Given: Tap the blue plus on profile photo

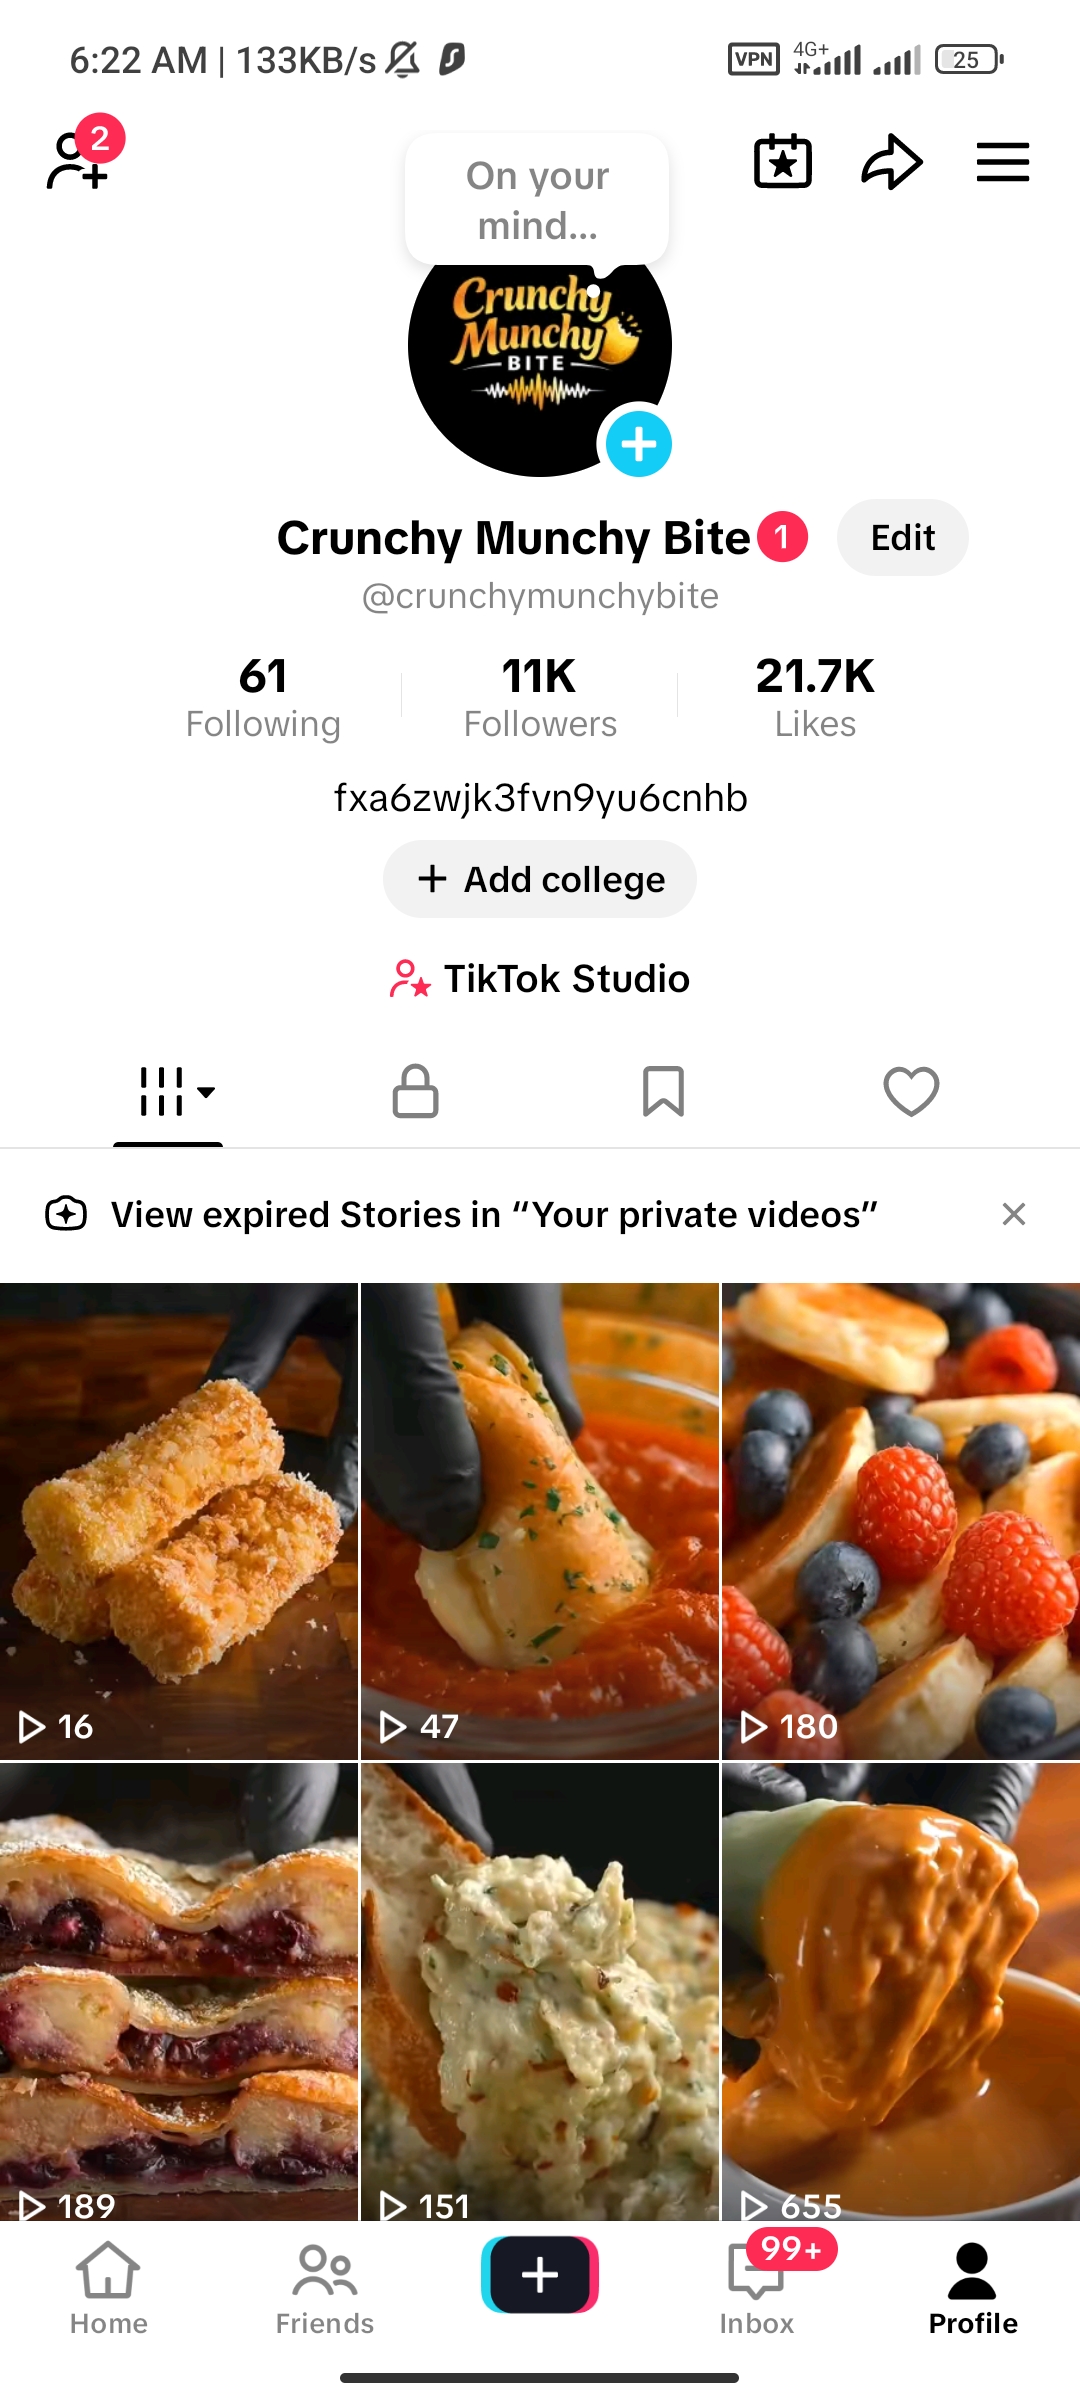Looking at the screenshot, I should tap(638, 444).
